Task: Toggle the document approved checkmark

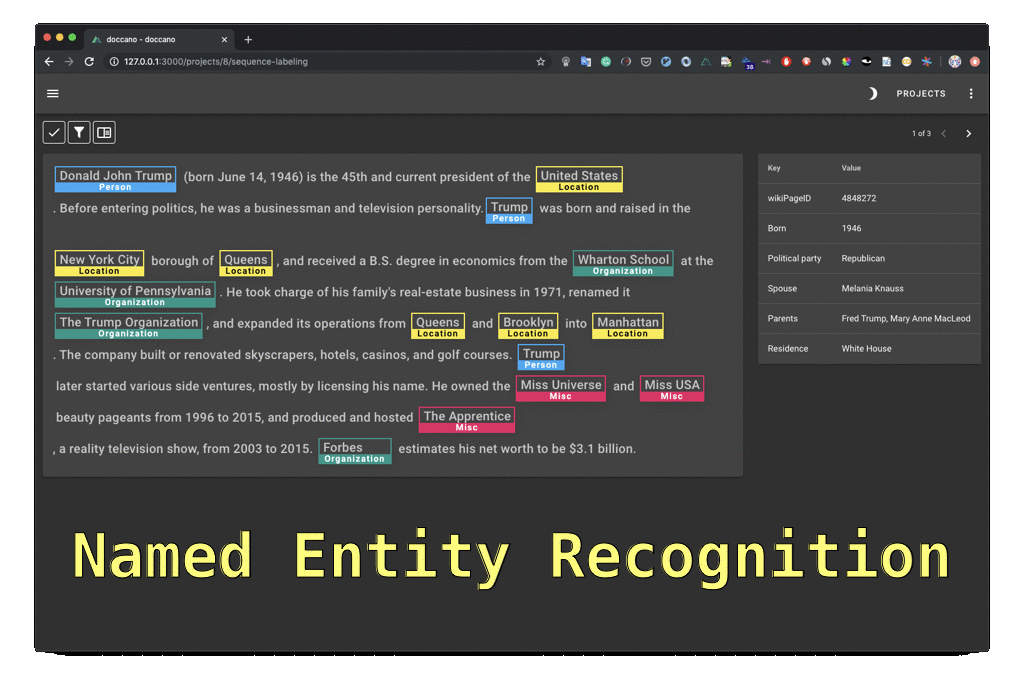Action: 53,131
